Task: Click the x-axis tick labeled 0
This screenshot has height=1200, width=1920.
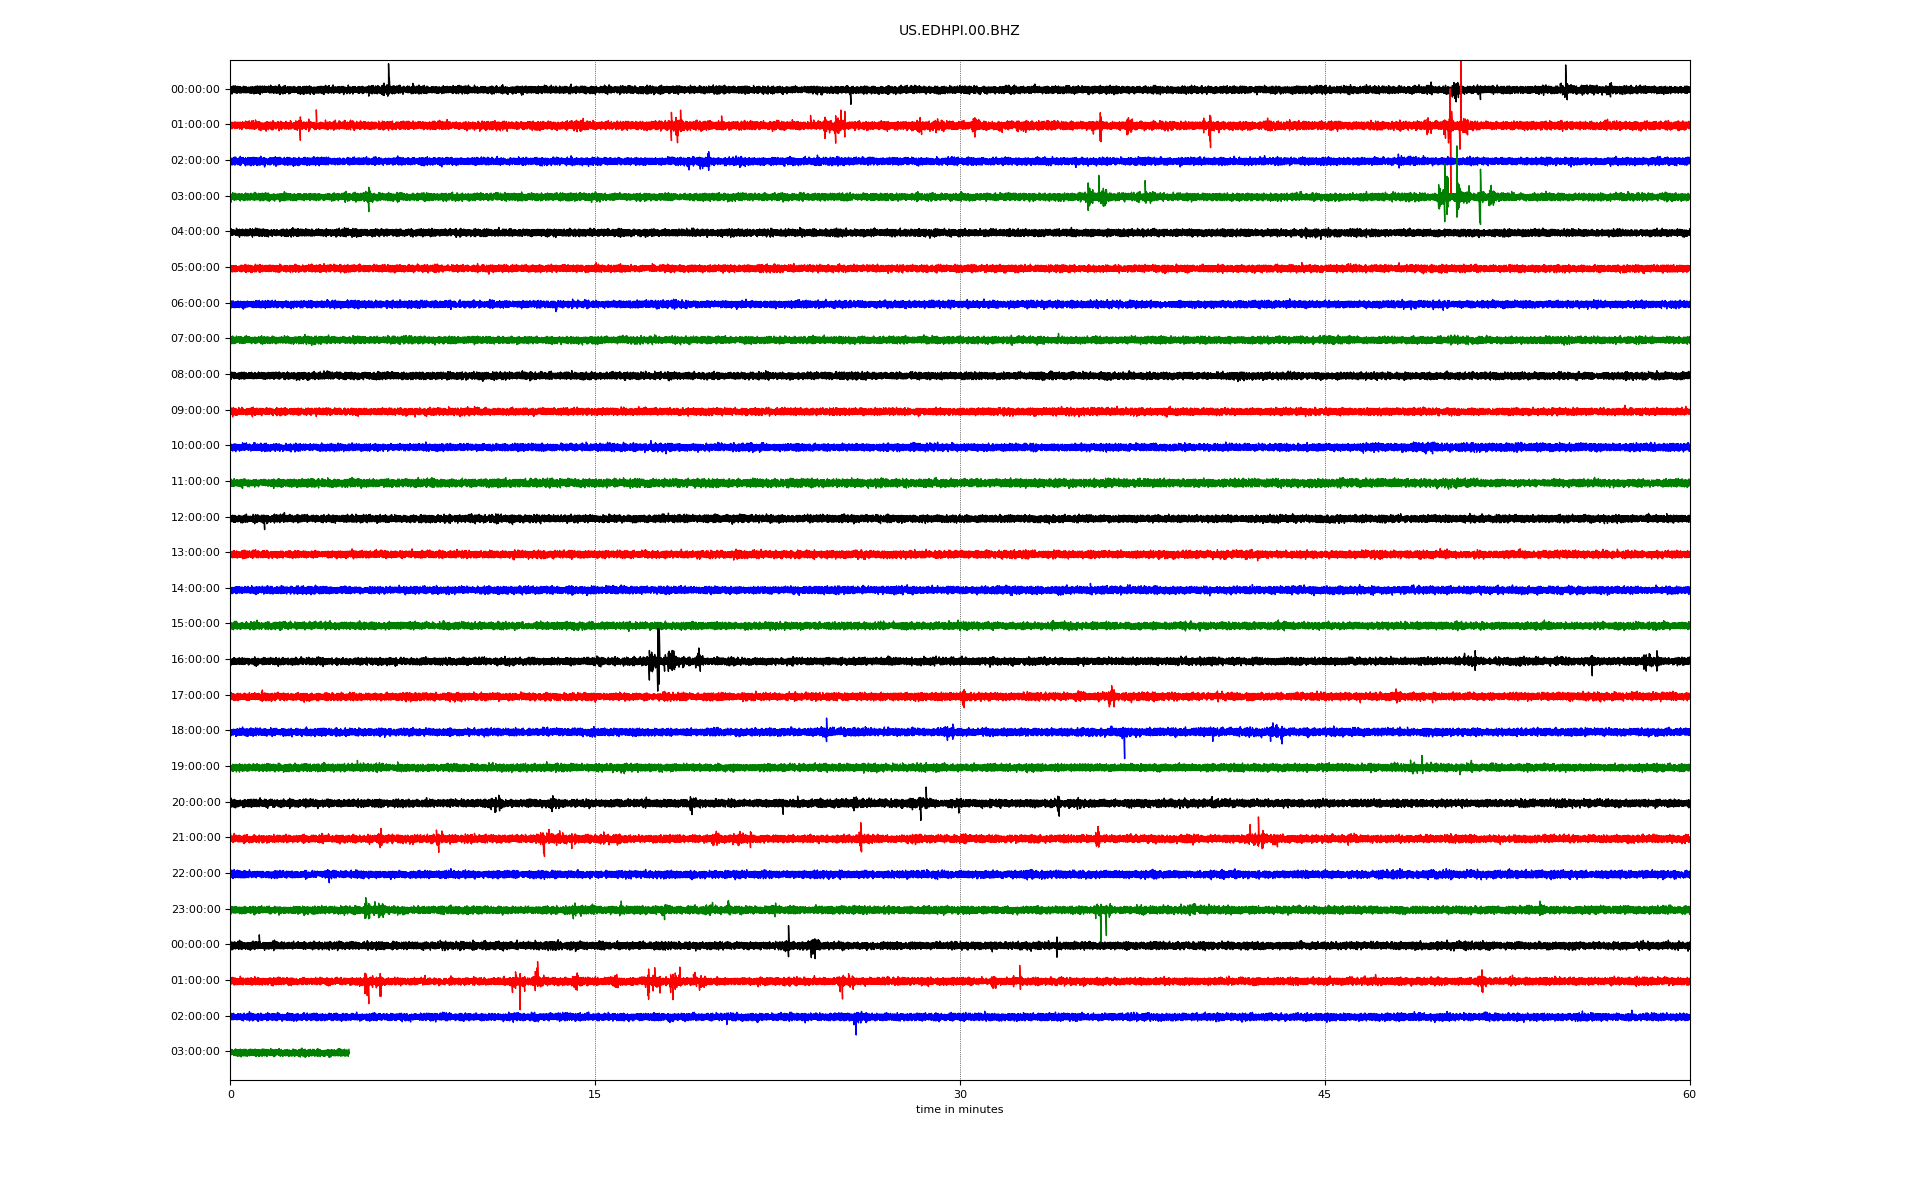Action: [231, 1095]
